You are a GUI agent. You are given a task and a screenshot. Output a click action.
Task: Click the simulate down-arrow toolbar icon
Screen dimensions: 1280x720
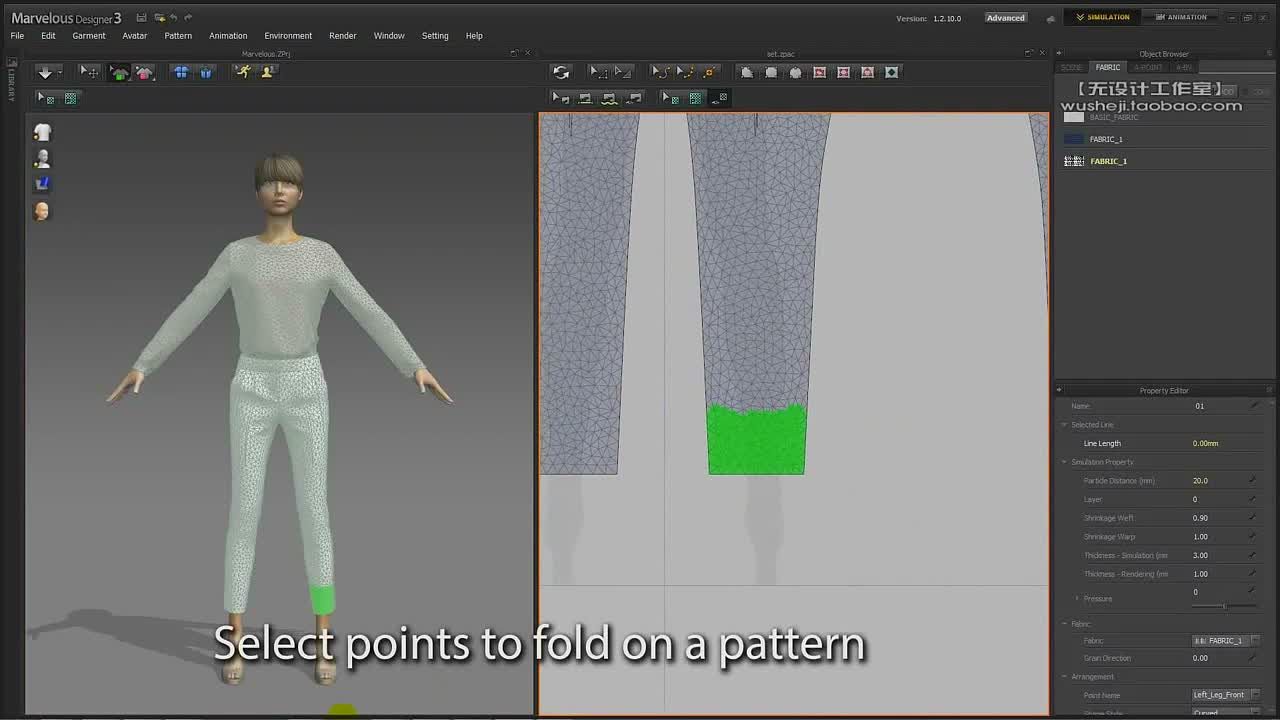coord(45,72)
